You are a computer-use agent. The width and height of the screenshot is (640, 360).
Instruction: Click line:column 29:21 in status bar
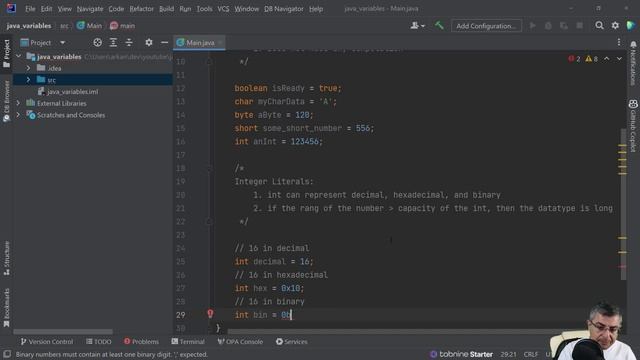click(x=508, y=354)
